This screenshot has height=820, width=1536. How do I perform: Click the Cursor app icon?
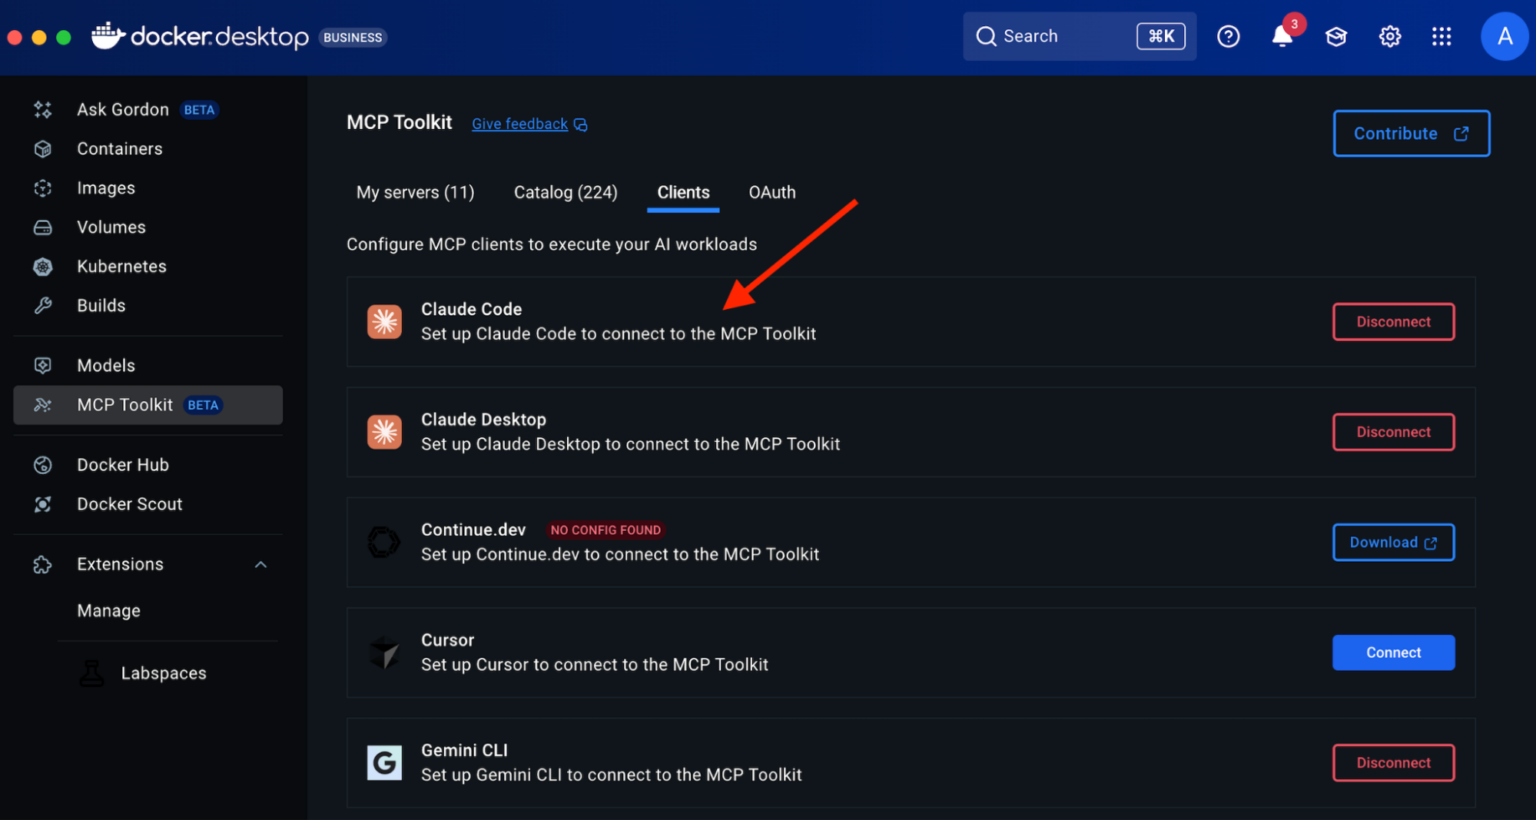click(x=384, y=652)
